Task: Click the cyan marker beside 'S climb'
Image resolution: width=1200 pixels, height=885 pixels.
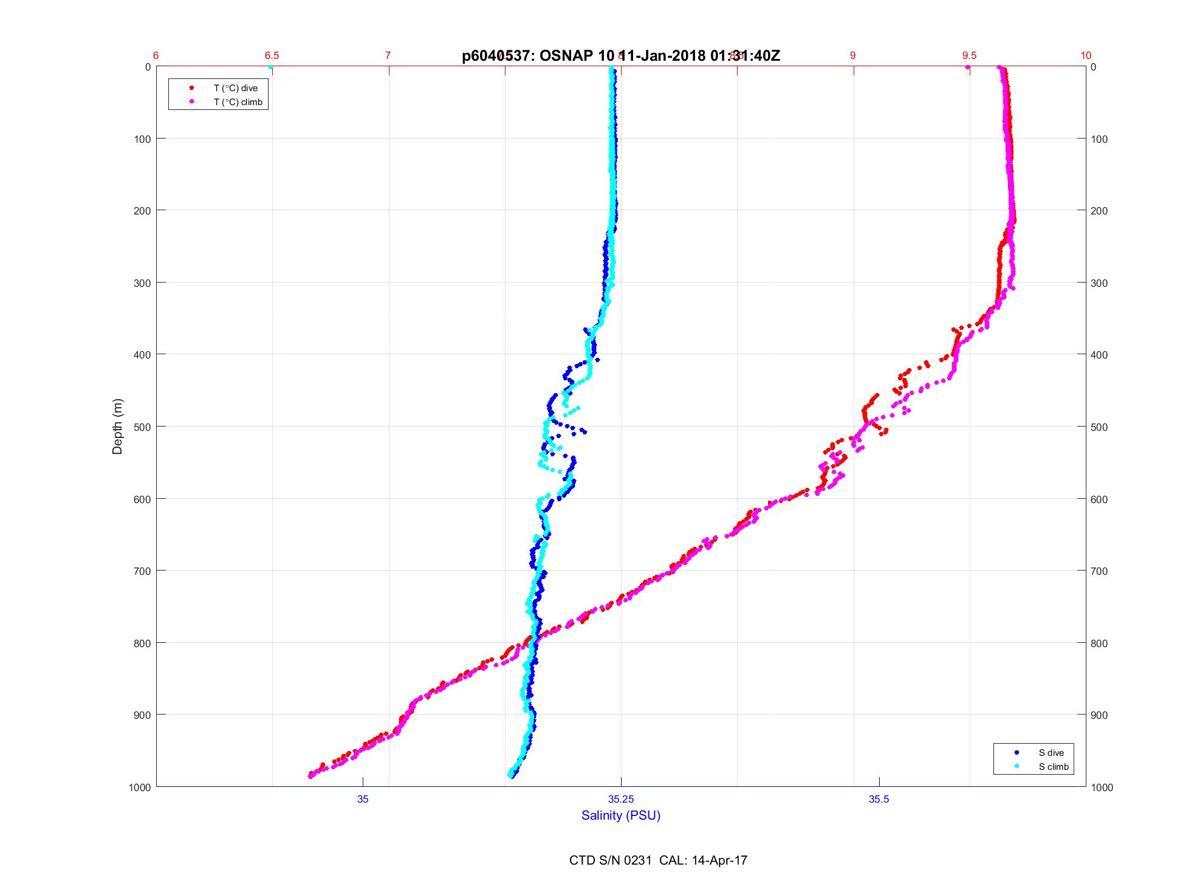Action: [x=1016, y=766]
